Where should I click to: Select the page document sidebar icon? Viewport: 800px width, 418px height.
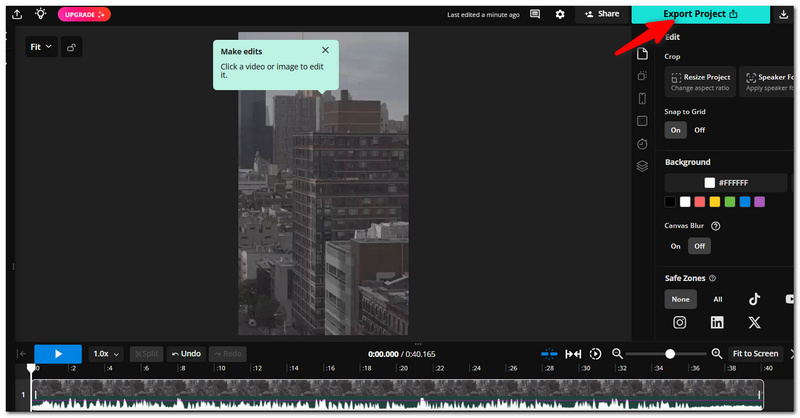pyautogui.click(x=642, y=53)
